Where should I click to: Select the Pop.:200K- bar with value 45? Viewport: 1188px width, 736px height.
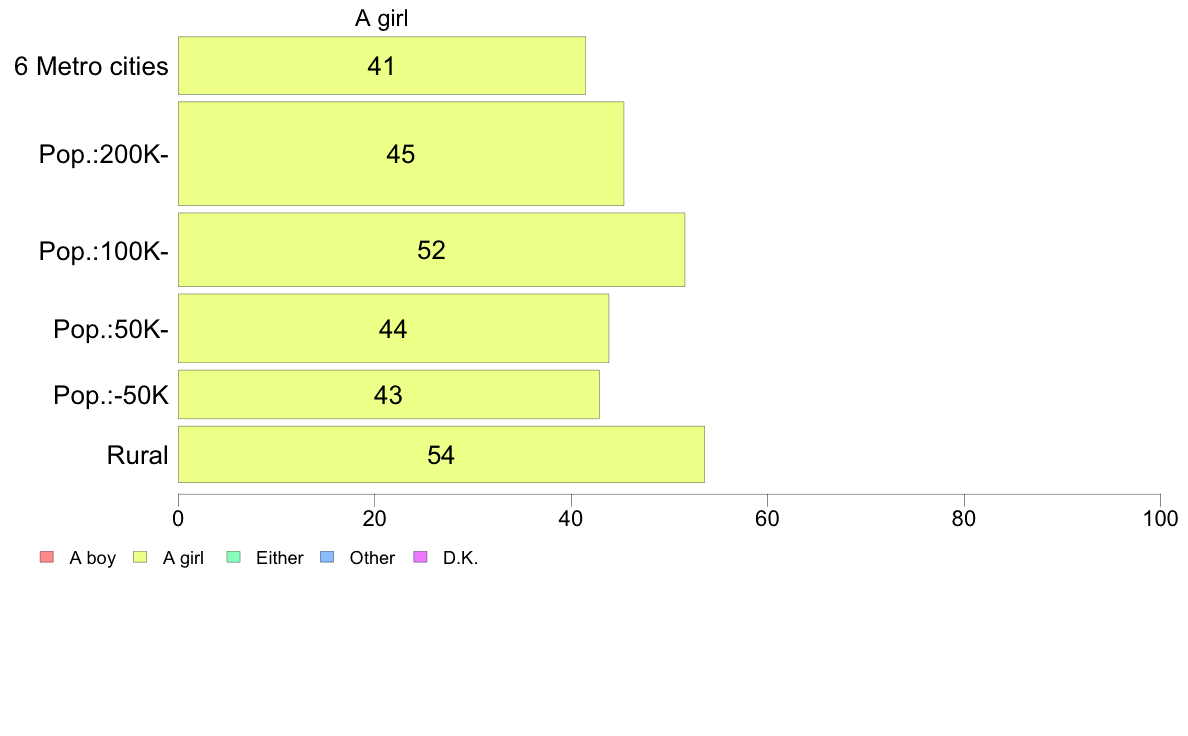[401, 154]
